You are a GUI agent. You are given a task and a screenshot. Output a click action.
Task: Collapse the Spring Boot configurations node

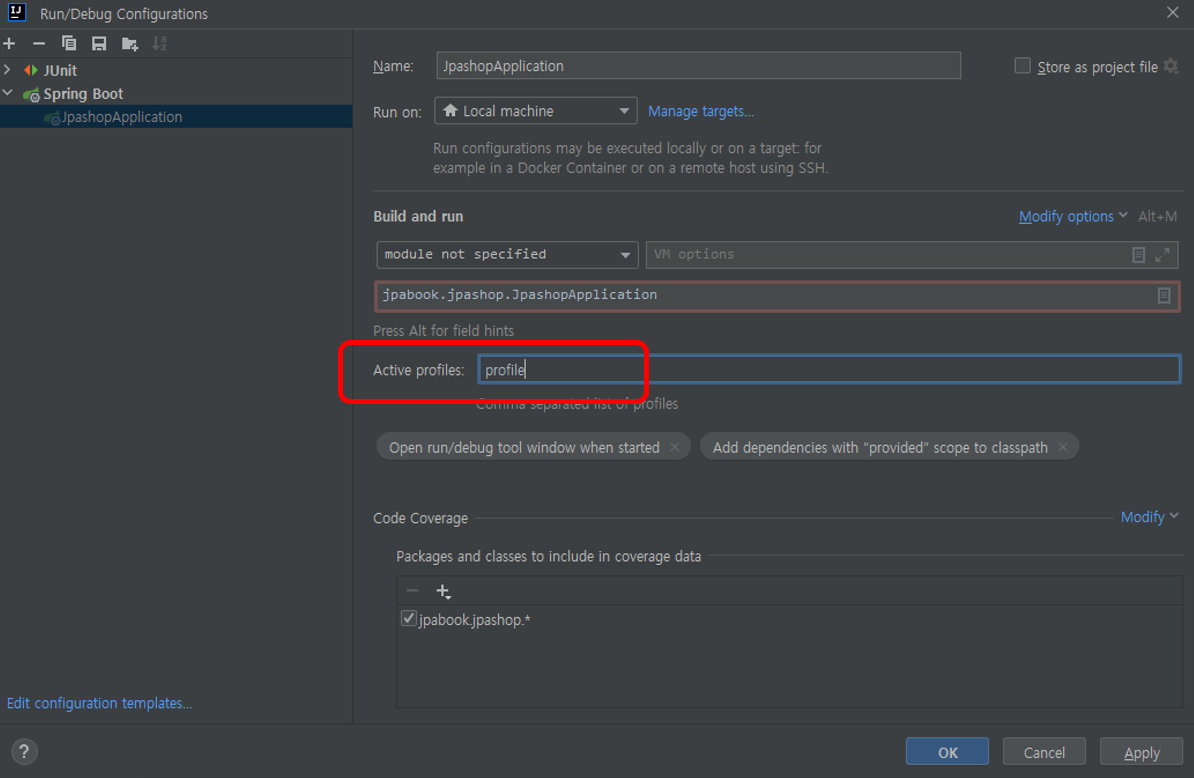pos(8,94)
